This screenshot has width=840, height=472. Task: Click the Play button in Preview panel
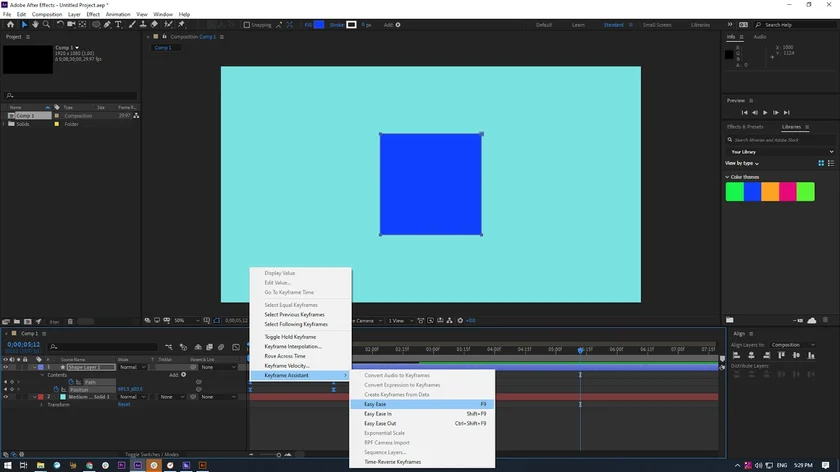766,112
